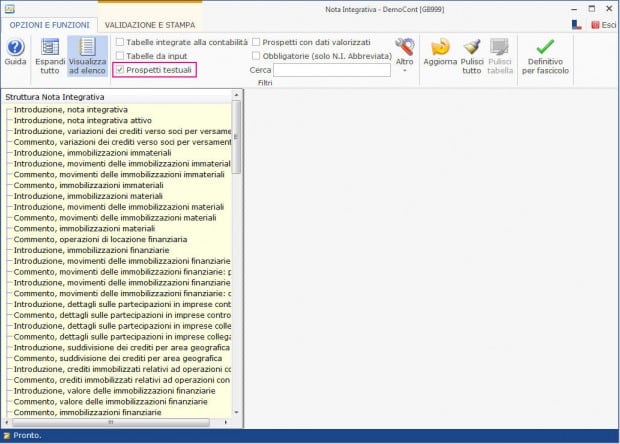620x444 pixels.
Task: Enable Obbligatorie (solo N.I. Abbreviata) checkbox
Action: click(256, 56)
